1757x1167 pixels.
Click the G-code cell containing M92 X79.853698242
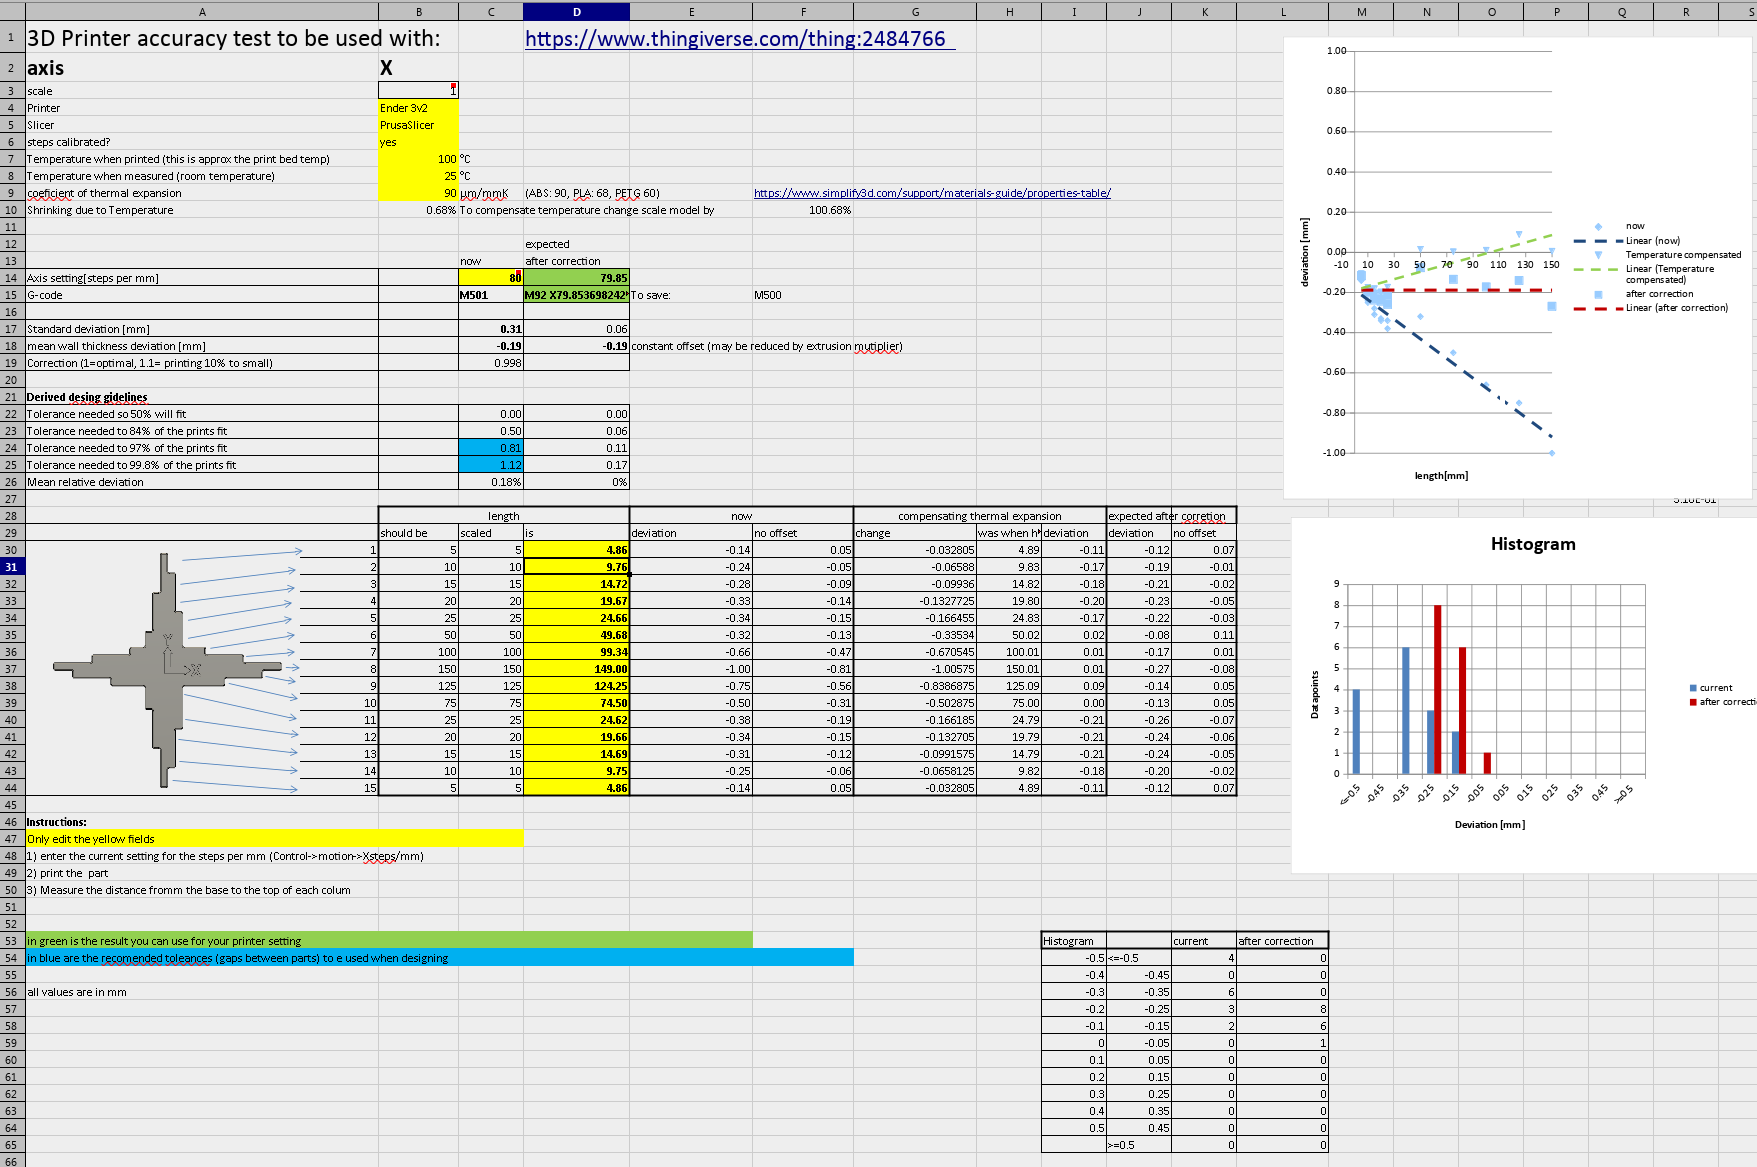click(x=576, y=295)
